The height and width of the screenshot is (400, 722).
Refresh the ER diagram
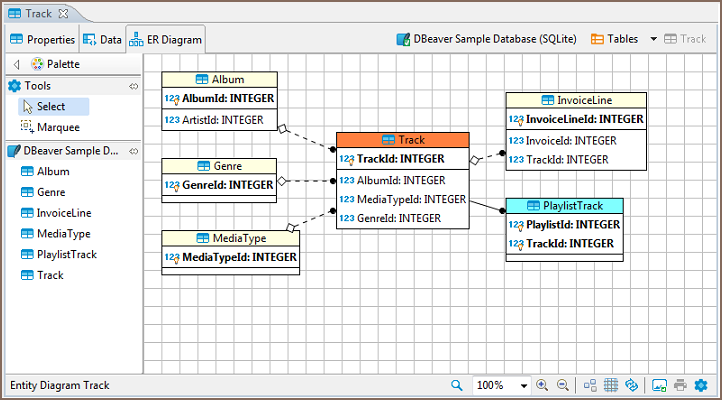pos(632,385)
